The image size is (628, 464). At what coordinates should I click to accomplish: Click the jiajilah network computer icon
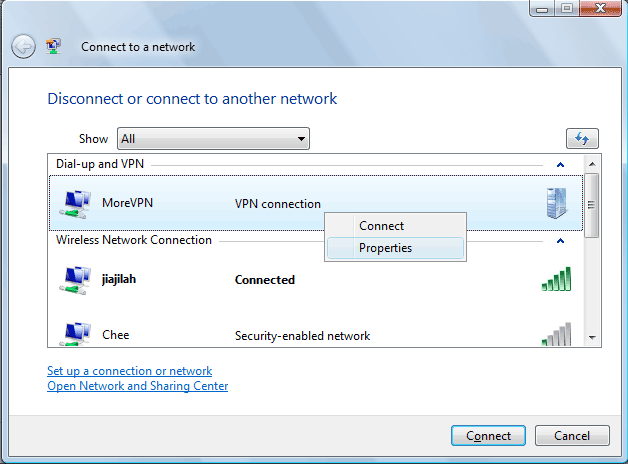coord(75,280)
